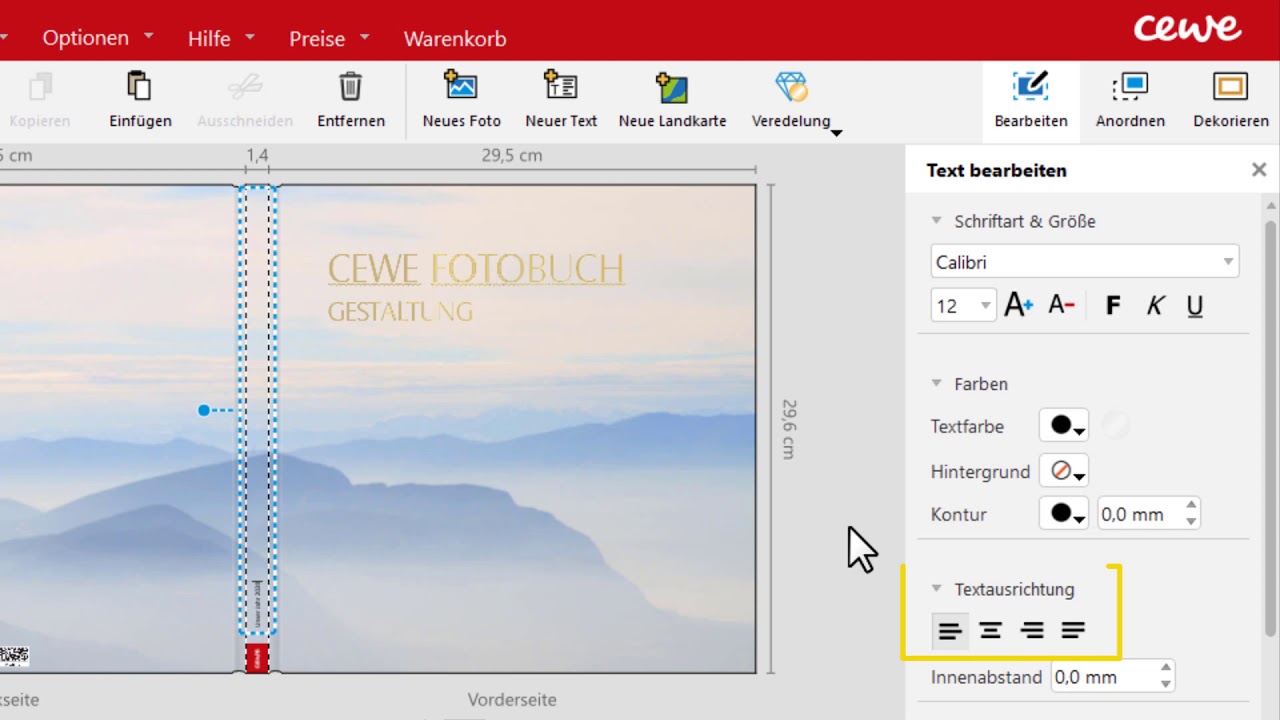The height and width of the screenshot is (720, 1280).
Task: Collapse the Schriftart & Größe section
Action: pyautogui.click(x=937, y=221)
